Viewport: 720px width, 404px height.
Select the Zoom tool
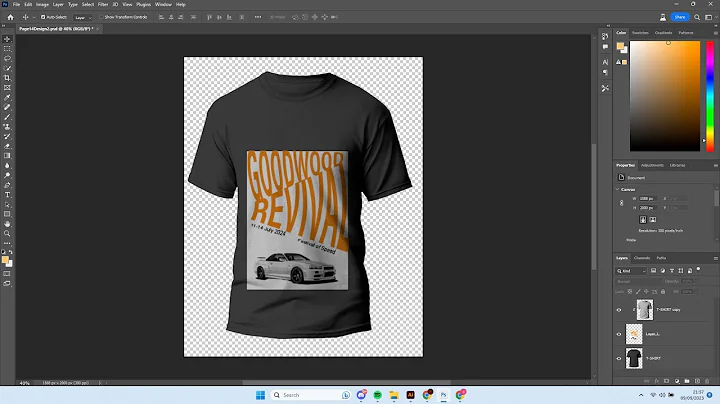[x=7, y=234]
